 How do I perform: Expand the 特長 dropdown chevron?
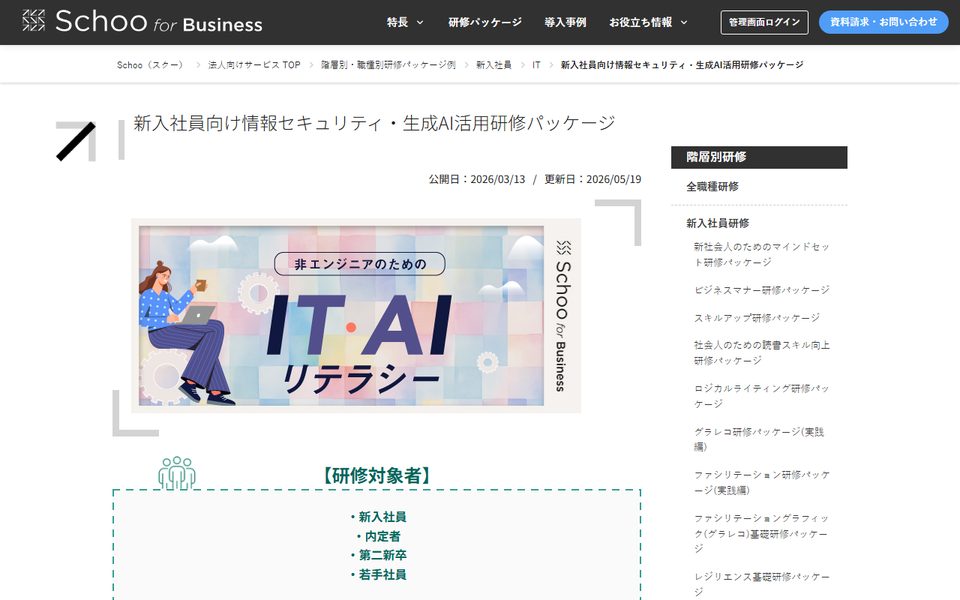[420, 23]
